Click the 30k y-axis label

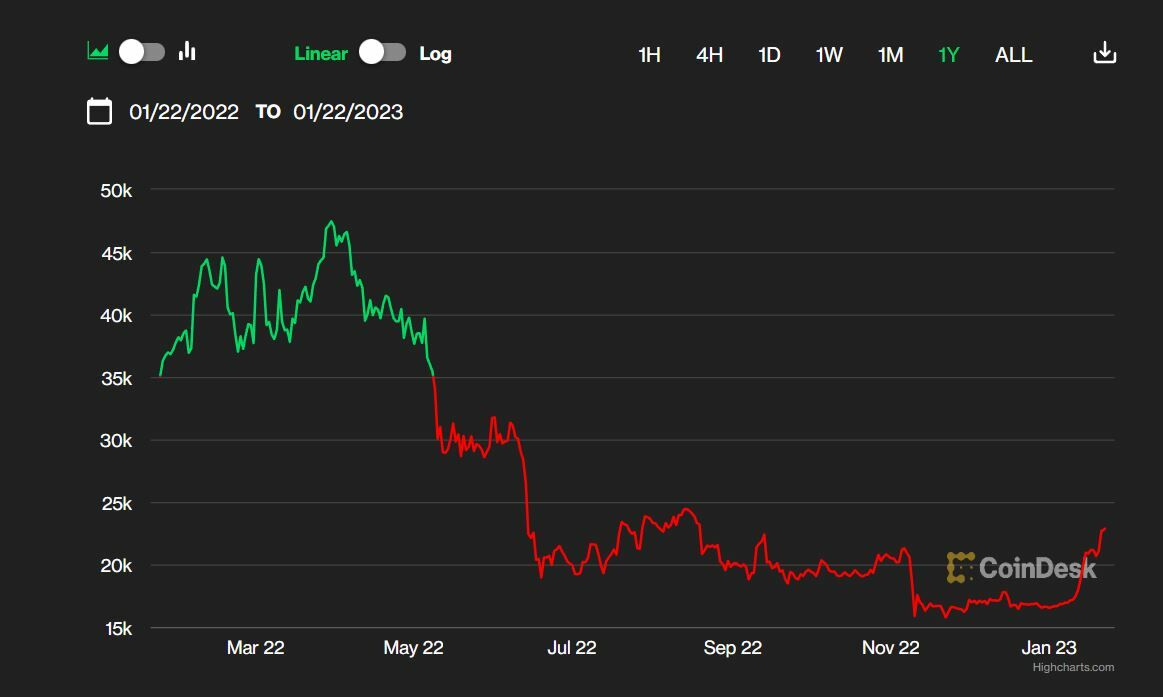(116, 441)
